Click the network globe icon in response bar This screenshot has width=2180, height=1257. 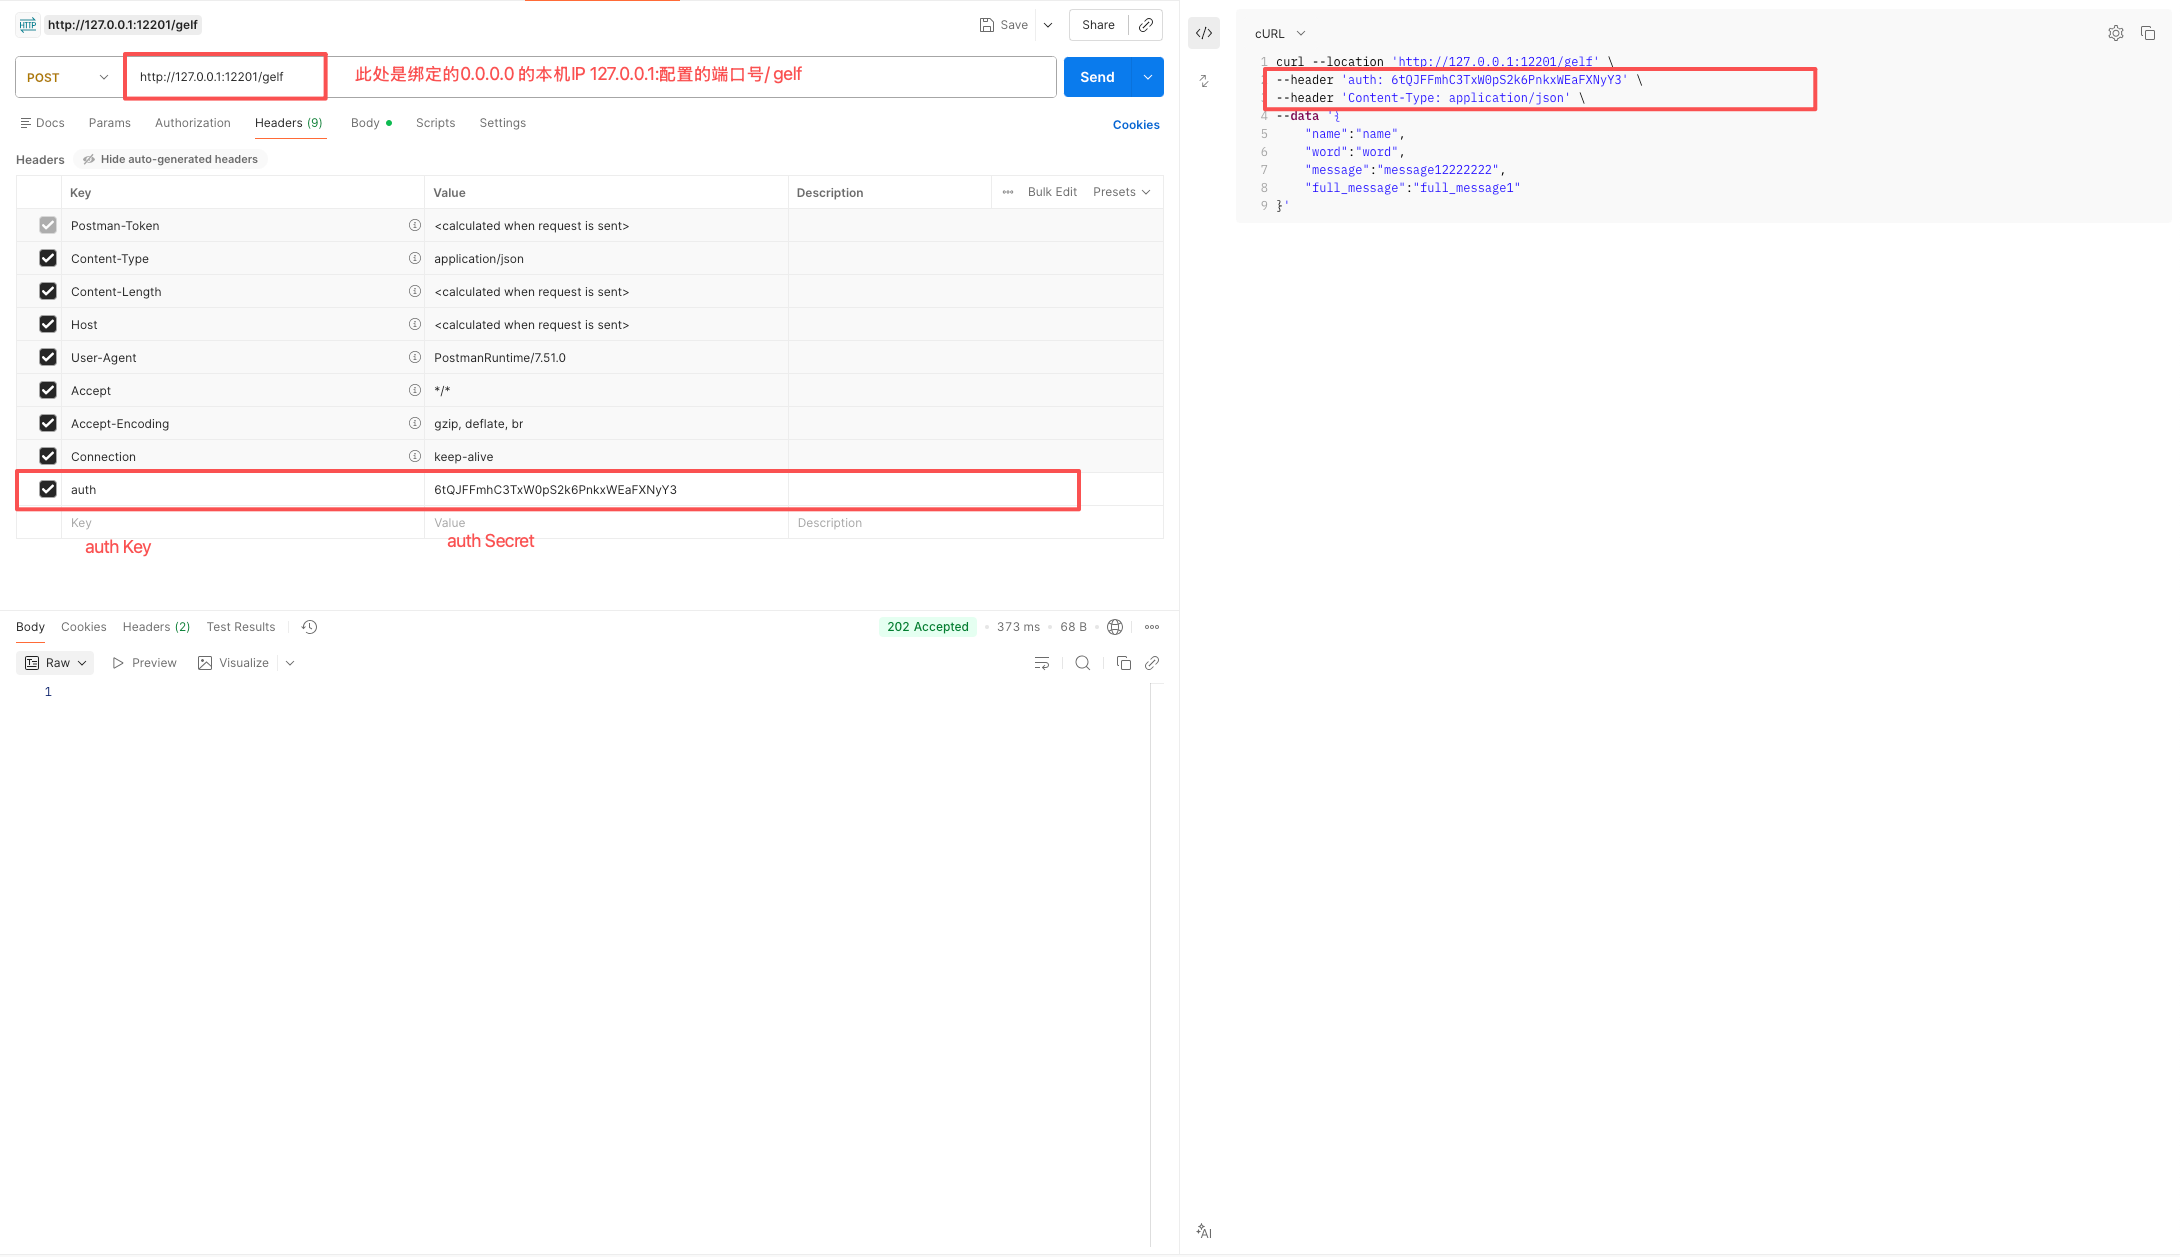click(1115, 627)
